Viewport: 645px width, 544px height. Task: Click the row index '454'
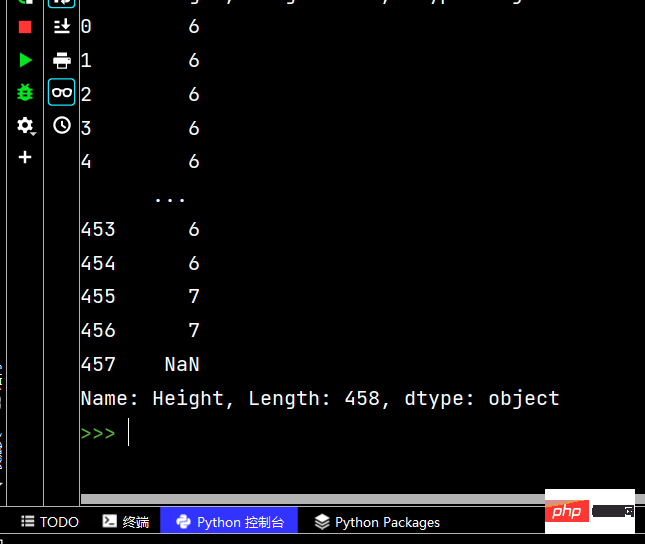(x=98, y=263)
